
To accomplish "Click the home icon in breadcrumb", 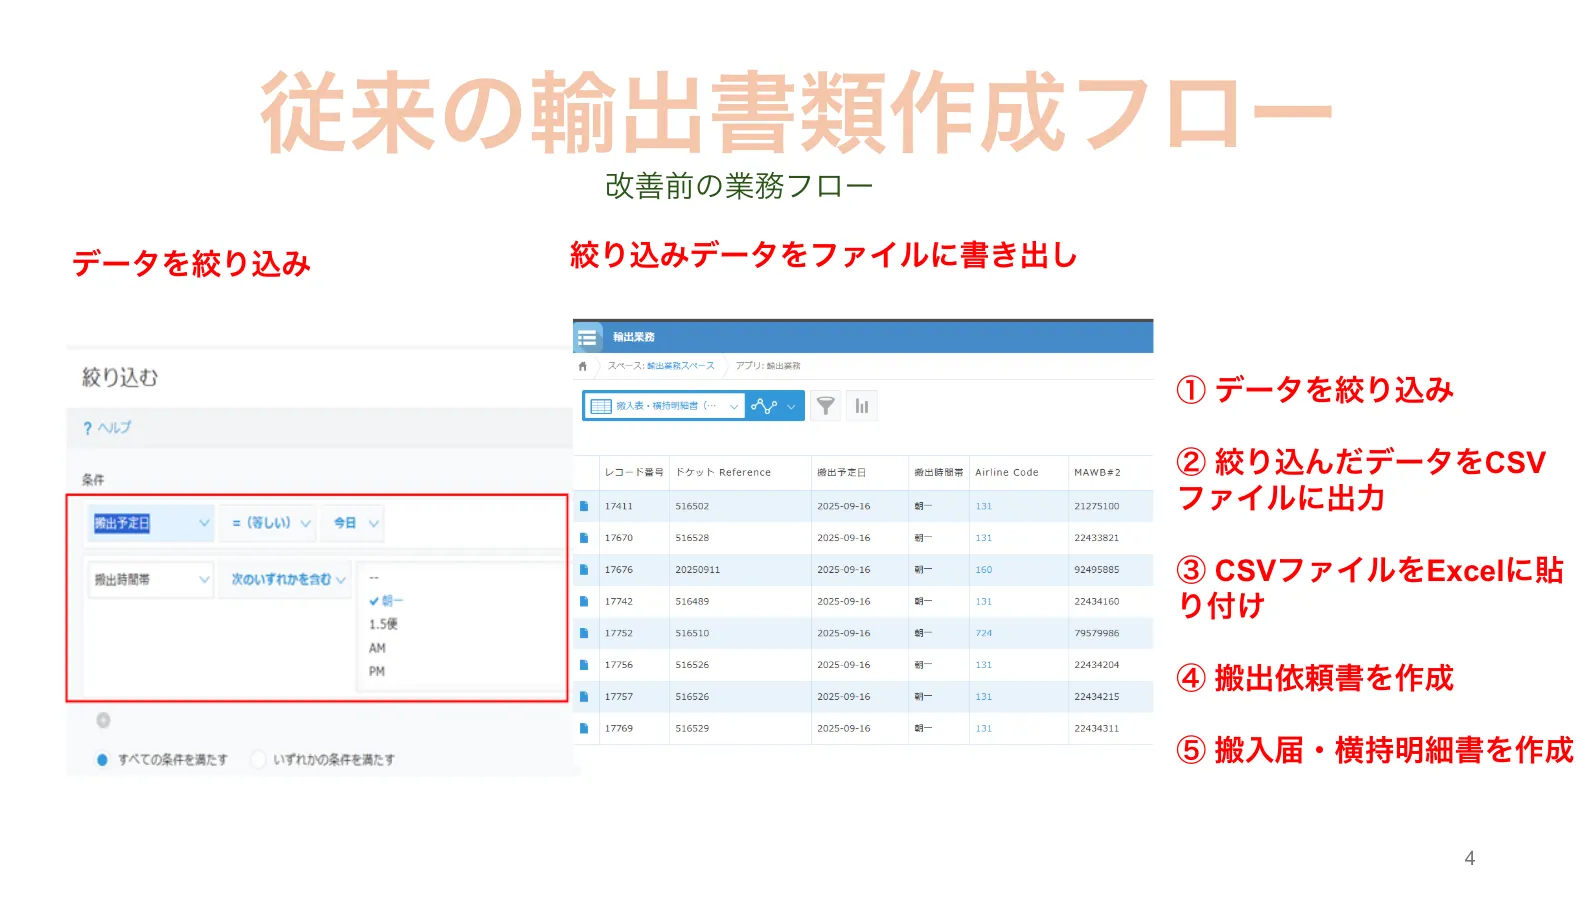I will tap(583, 366).
